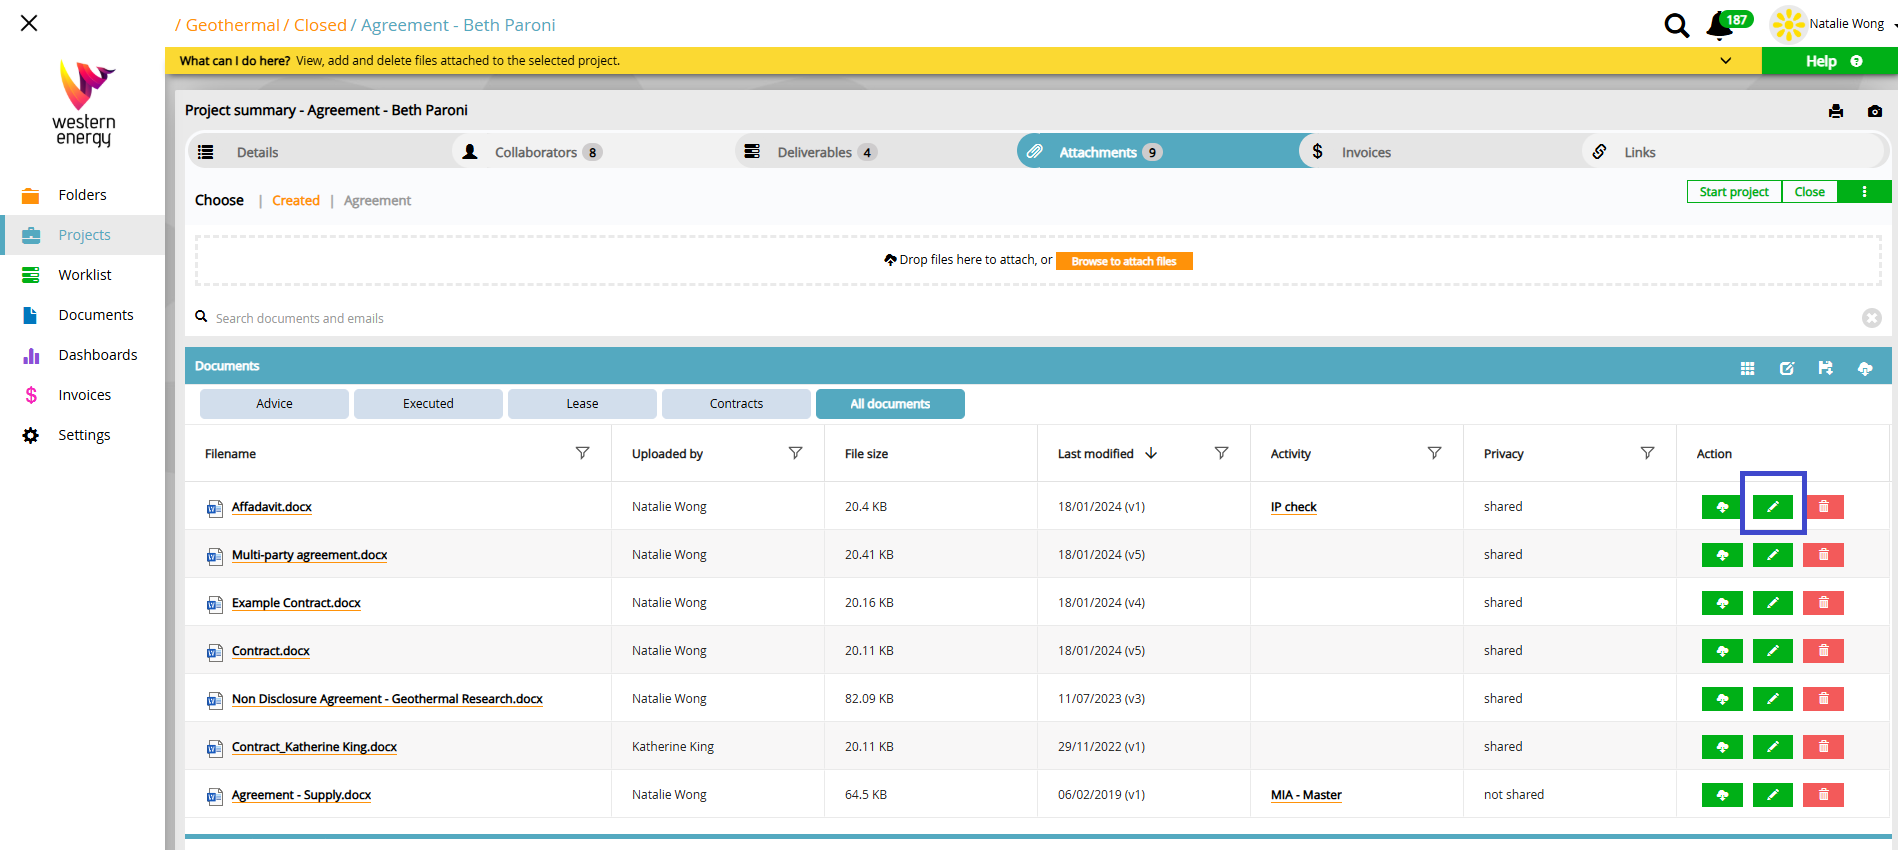Open the search magnifier in the top bar
Image resolution: width=1898 pixels, height=850 pixels.
click(1676, 25)
